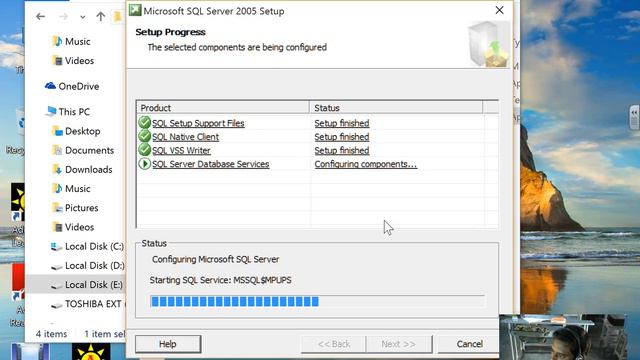Screen dimensions: 640x360
Task: Click the TOSHIBA EXT drive icon
Action: (56, 305)
